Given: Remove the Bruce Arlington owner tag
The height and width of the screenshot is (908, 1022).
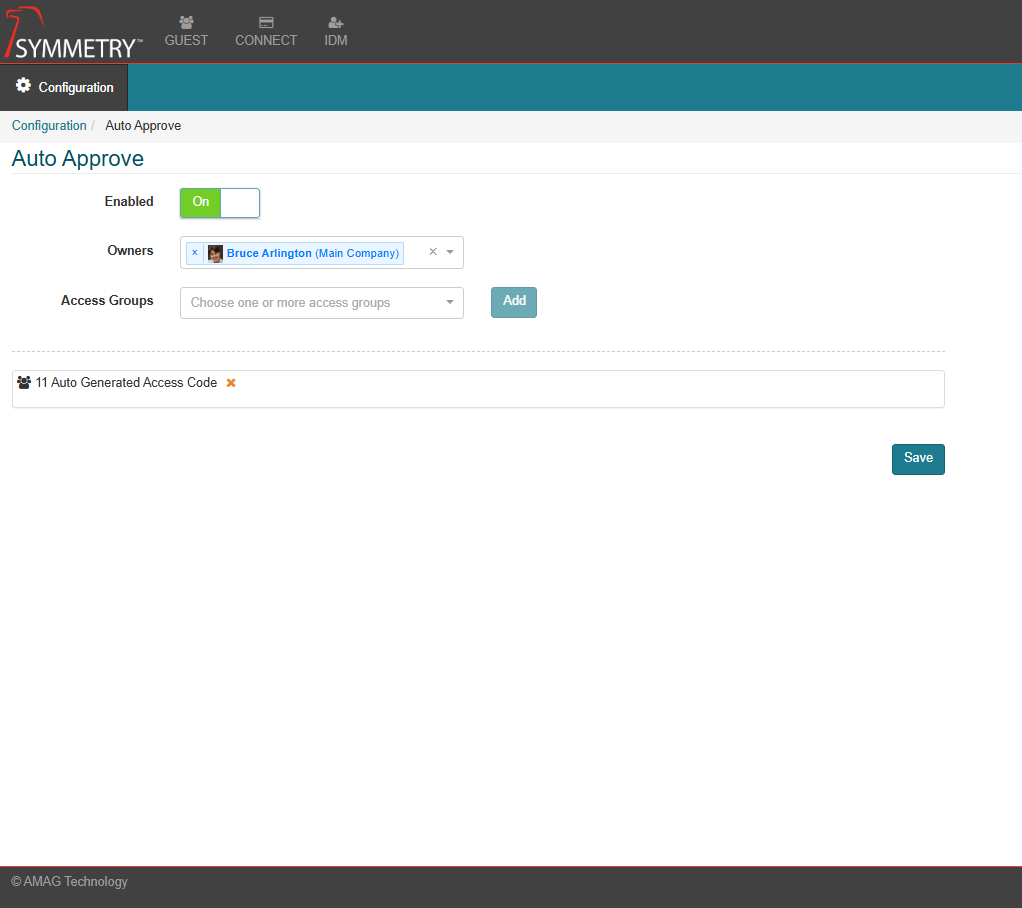Looking at the screenshot, I should click(195, 253).
